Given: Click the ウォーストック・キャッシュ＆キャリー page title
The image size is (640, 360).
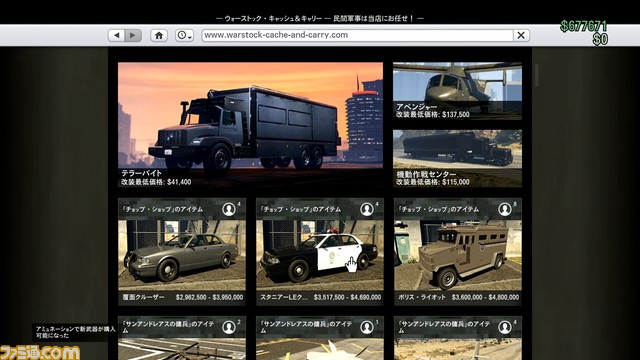Looking at the screenshot, I should [320, 18].
